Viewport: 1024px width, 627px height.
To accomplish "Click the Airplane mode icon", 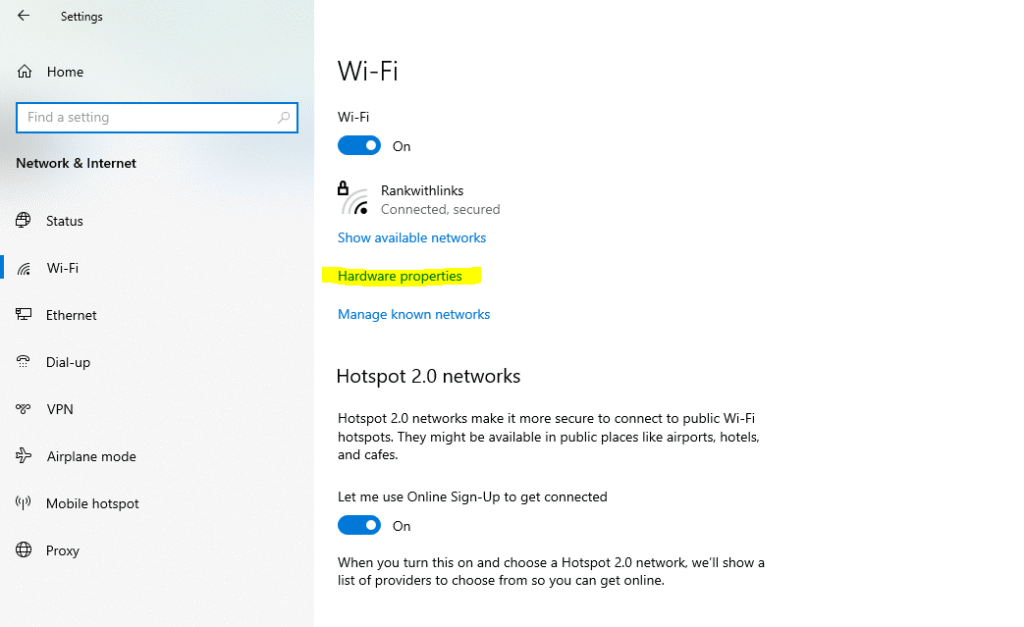I will [24, 456].
